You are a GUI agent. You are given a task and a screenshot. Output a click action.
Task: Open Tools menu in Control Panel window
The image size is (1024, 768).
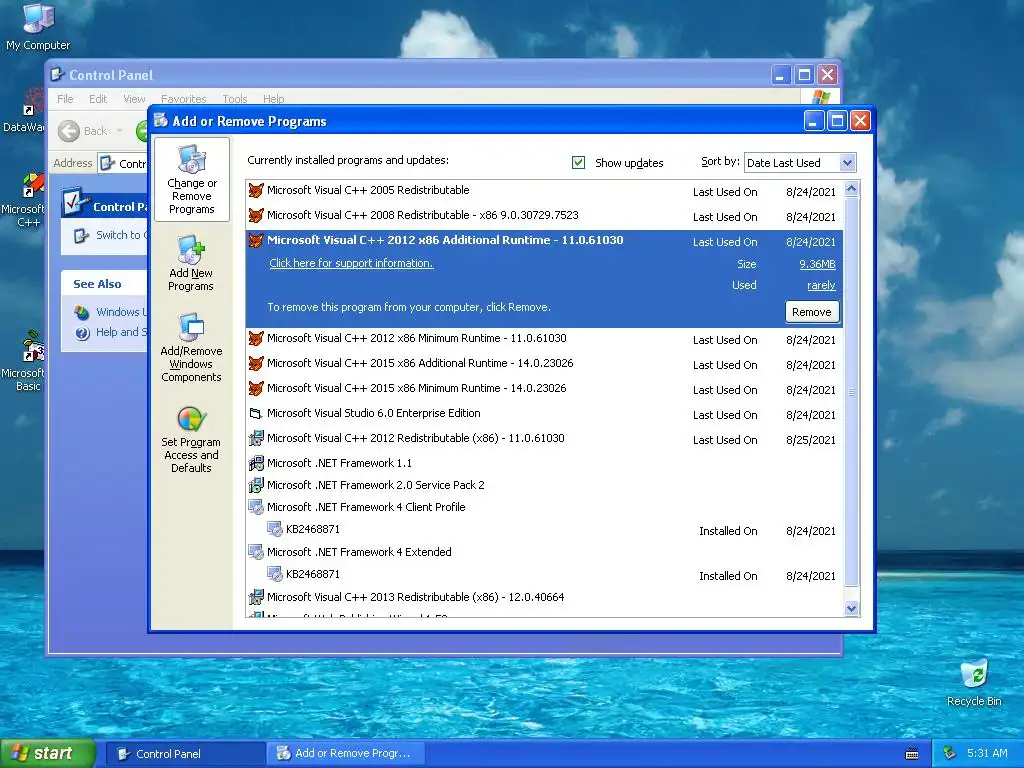[x=234, y=99]
